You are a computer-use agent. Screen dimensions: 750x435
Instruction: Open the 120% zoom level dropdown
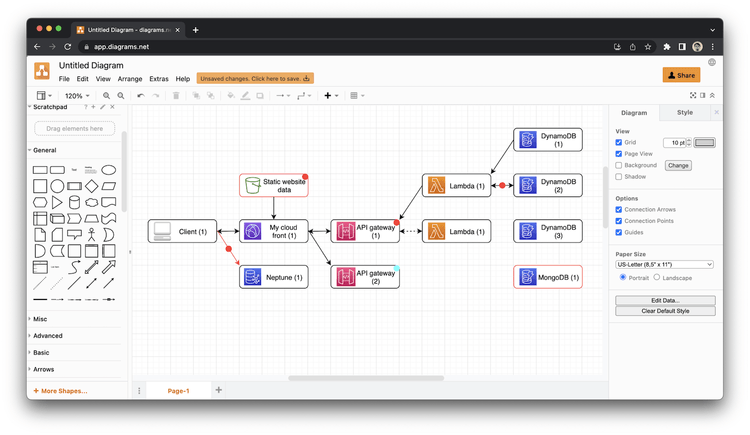[x=77, y=96]
